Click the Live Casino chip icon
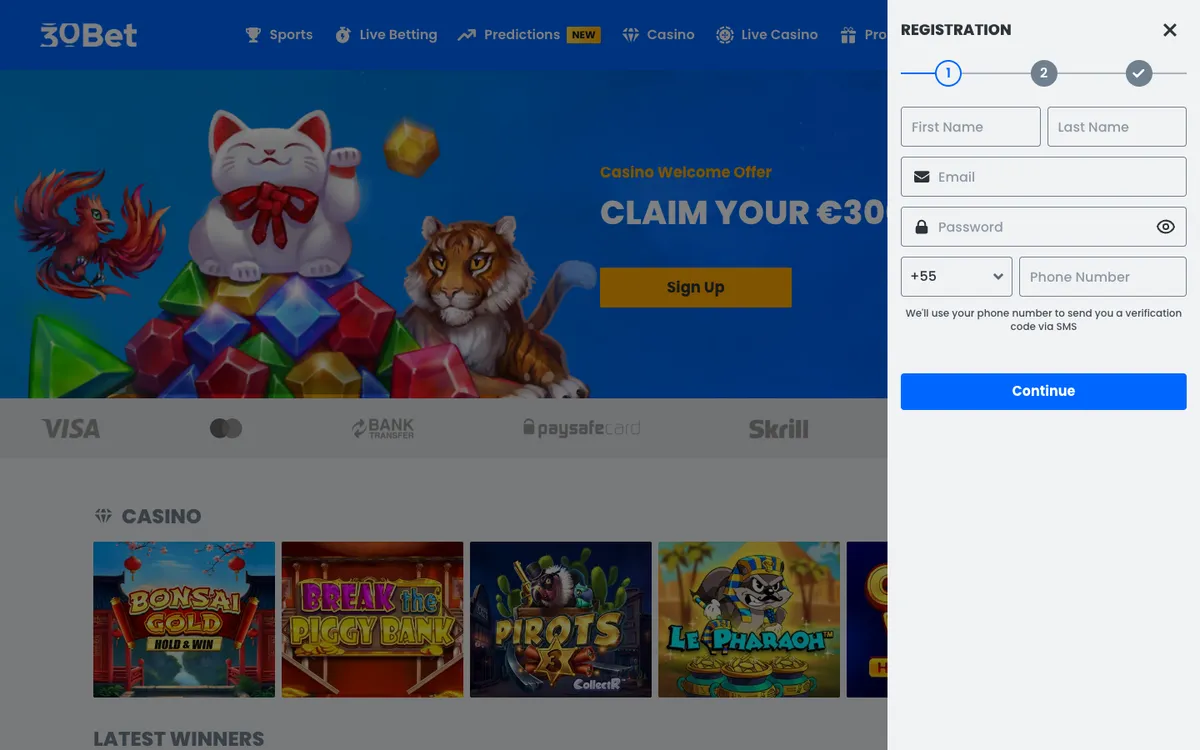The width and height of the screenshot is (1200, 750). point(725,35)
